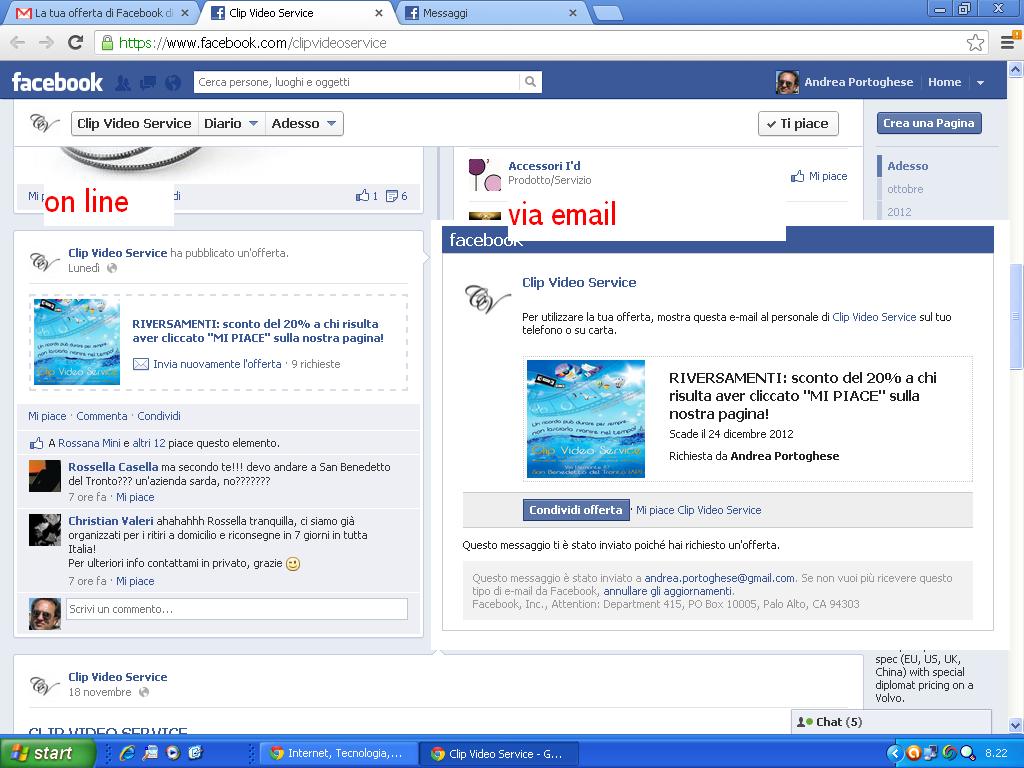The image size is (1024, 768).
Task: Open account menu arrow next to Home
Action: (x=980, y=83)
